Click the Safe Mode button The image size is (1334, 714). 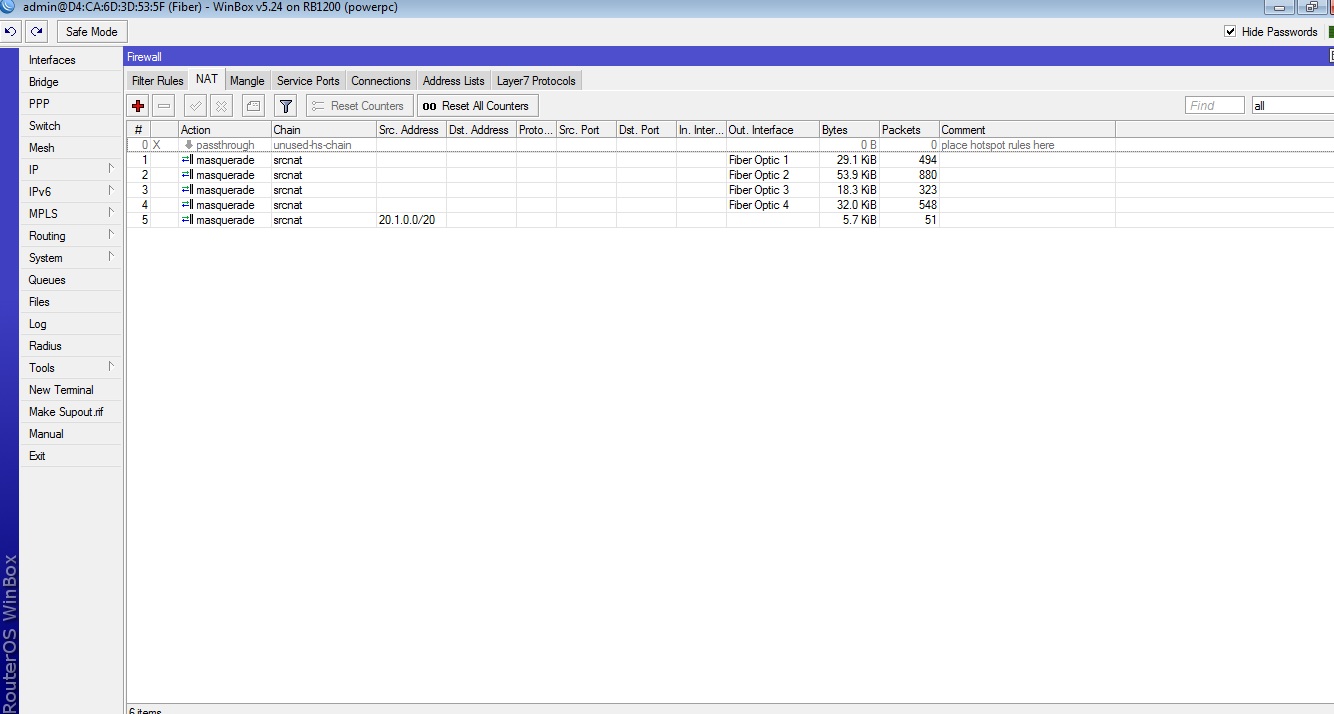tap(92, 32)
